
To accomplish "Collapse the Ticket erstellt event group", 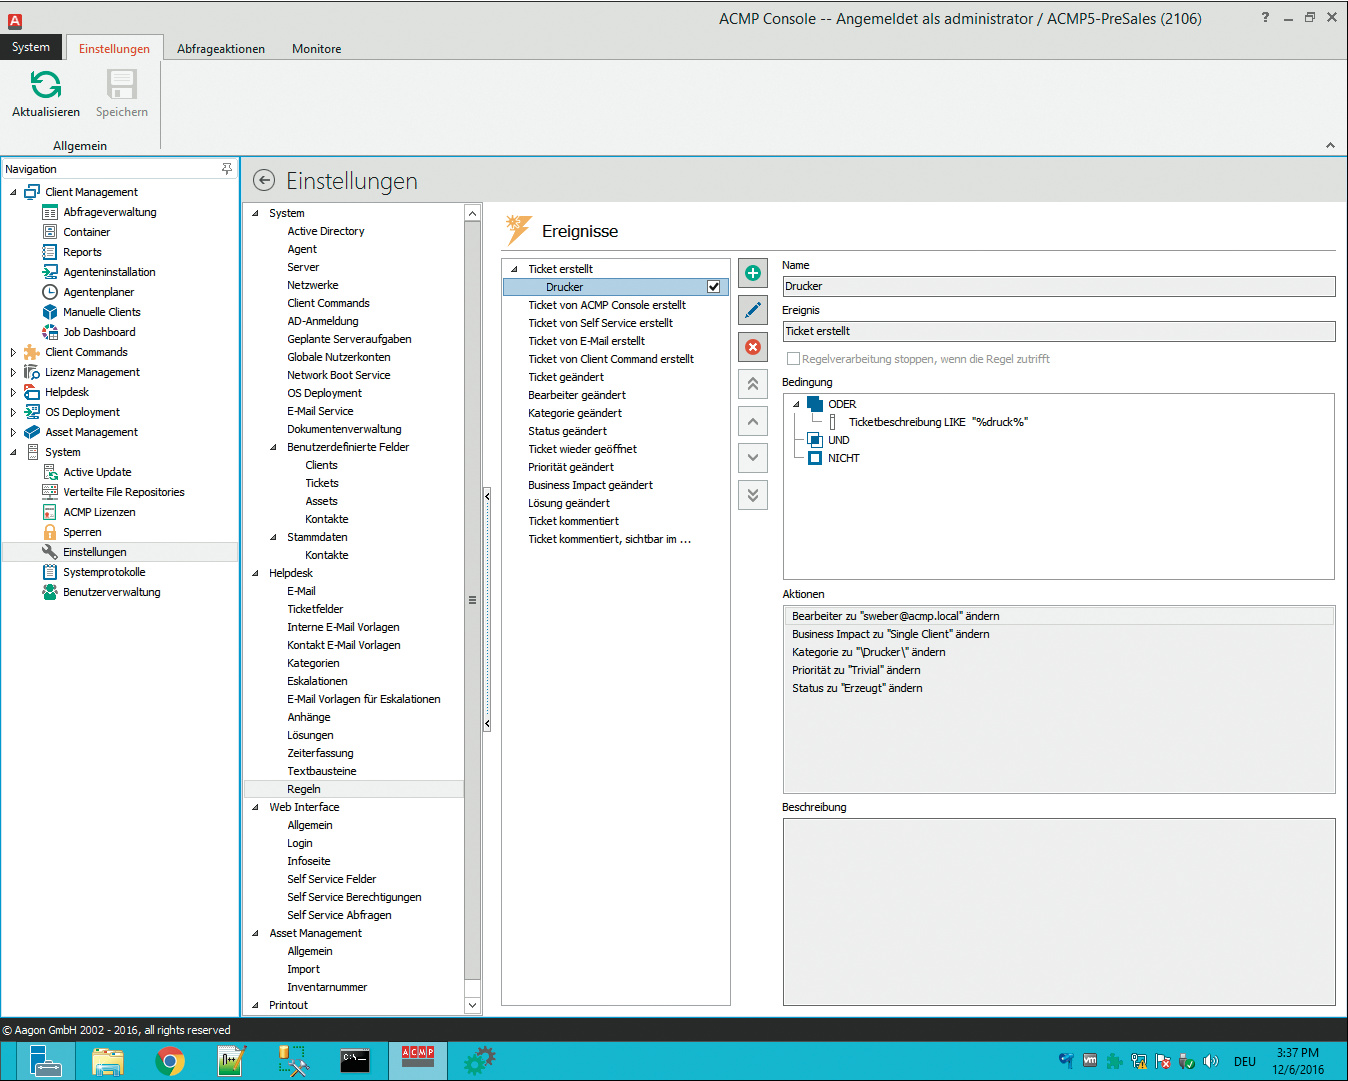I will coord(515,269).
